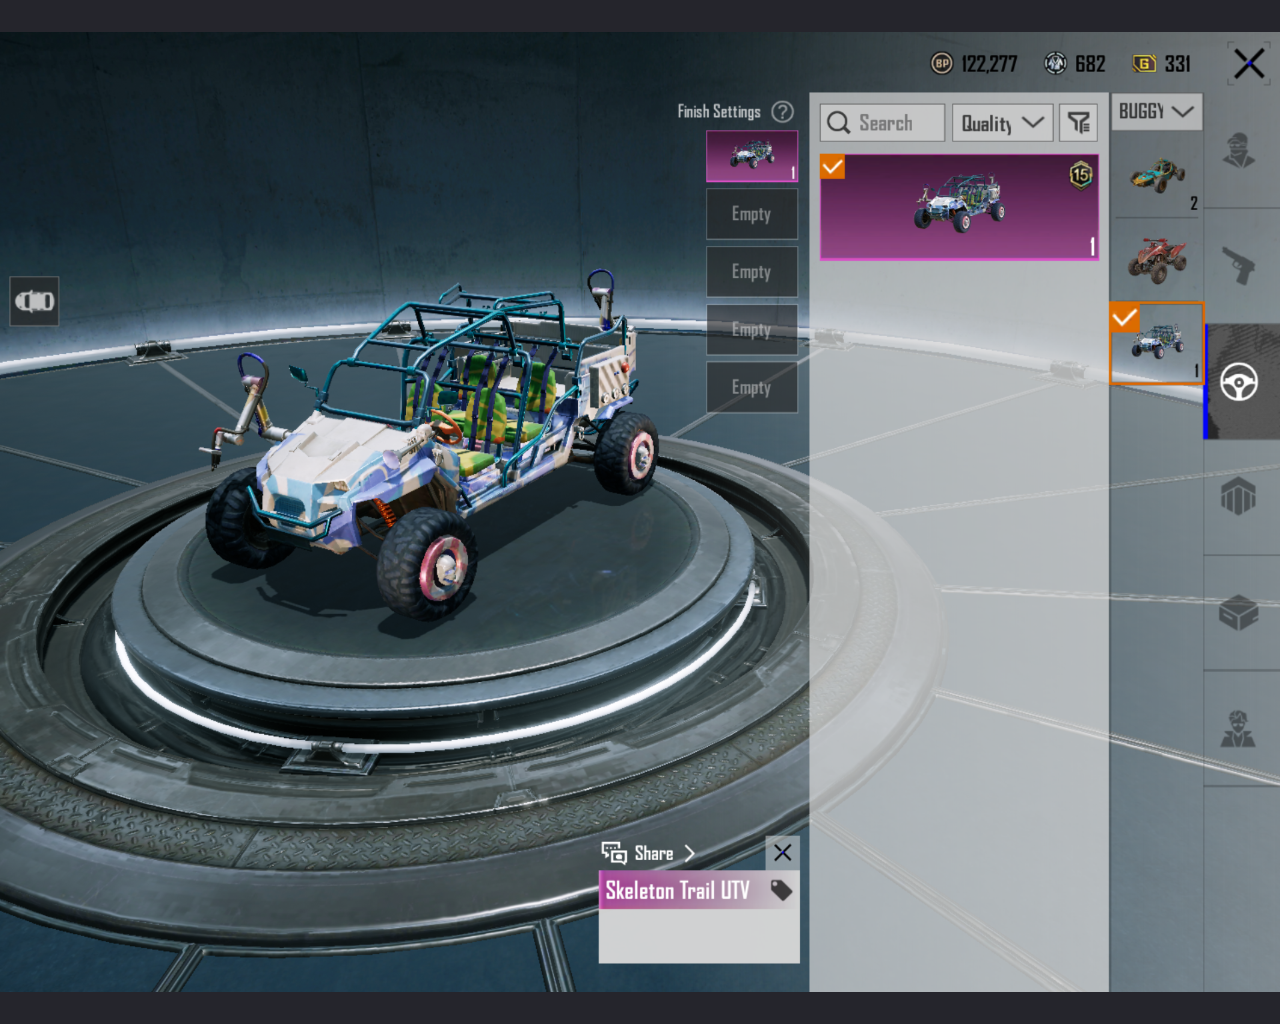
Task: Open the parachute category
Action: 1240,497
